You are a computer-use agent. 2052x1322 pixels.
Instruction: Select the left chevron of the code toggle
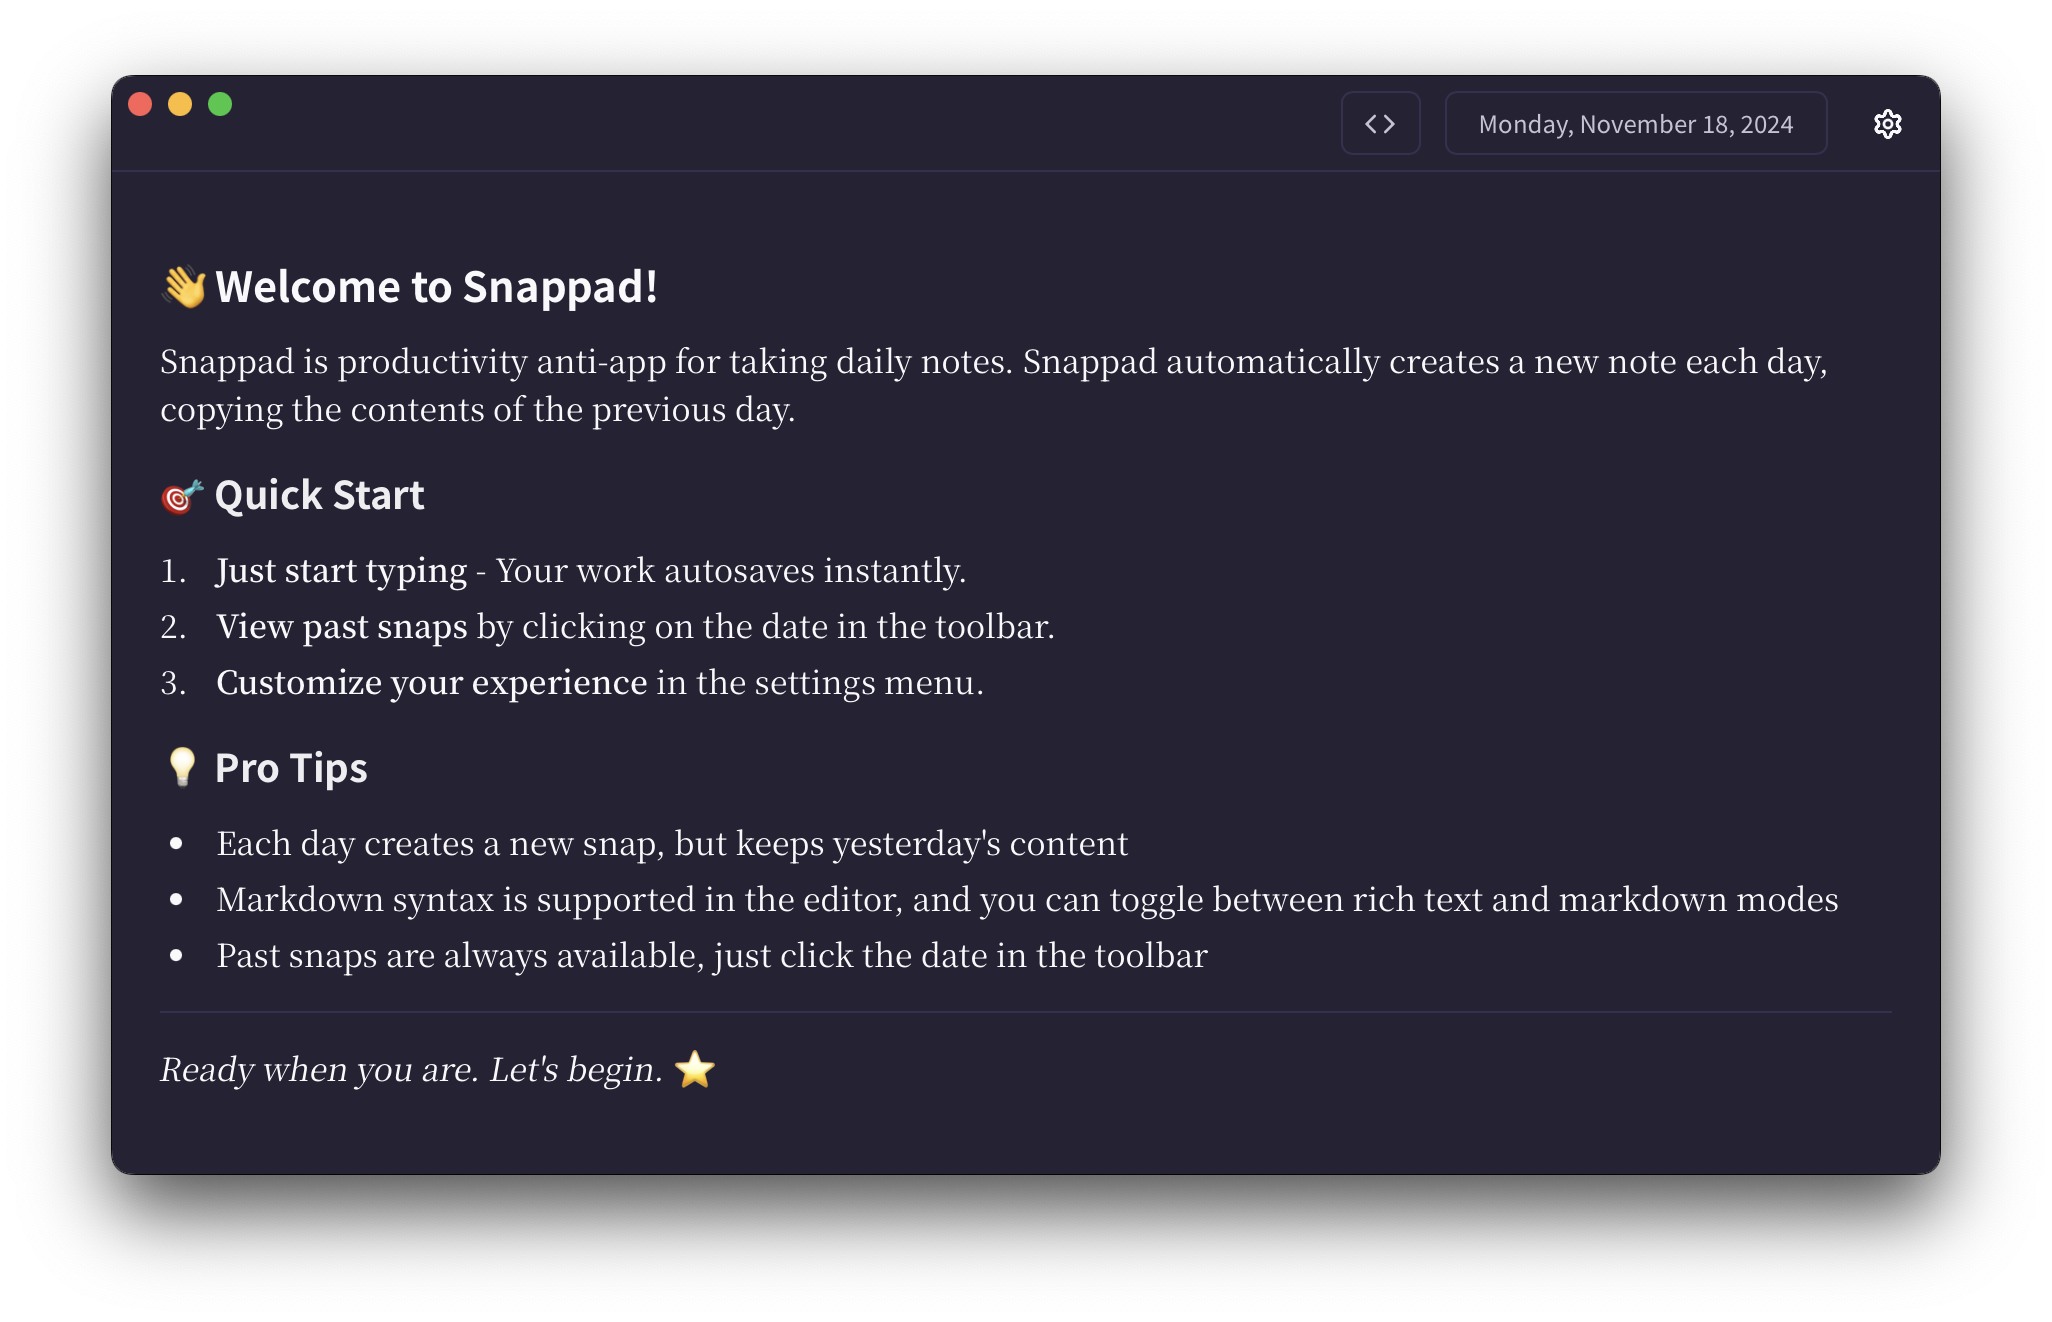[x=1372, y=124]
